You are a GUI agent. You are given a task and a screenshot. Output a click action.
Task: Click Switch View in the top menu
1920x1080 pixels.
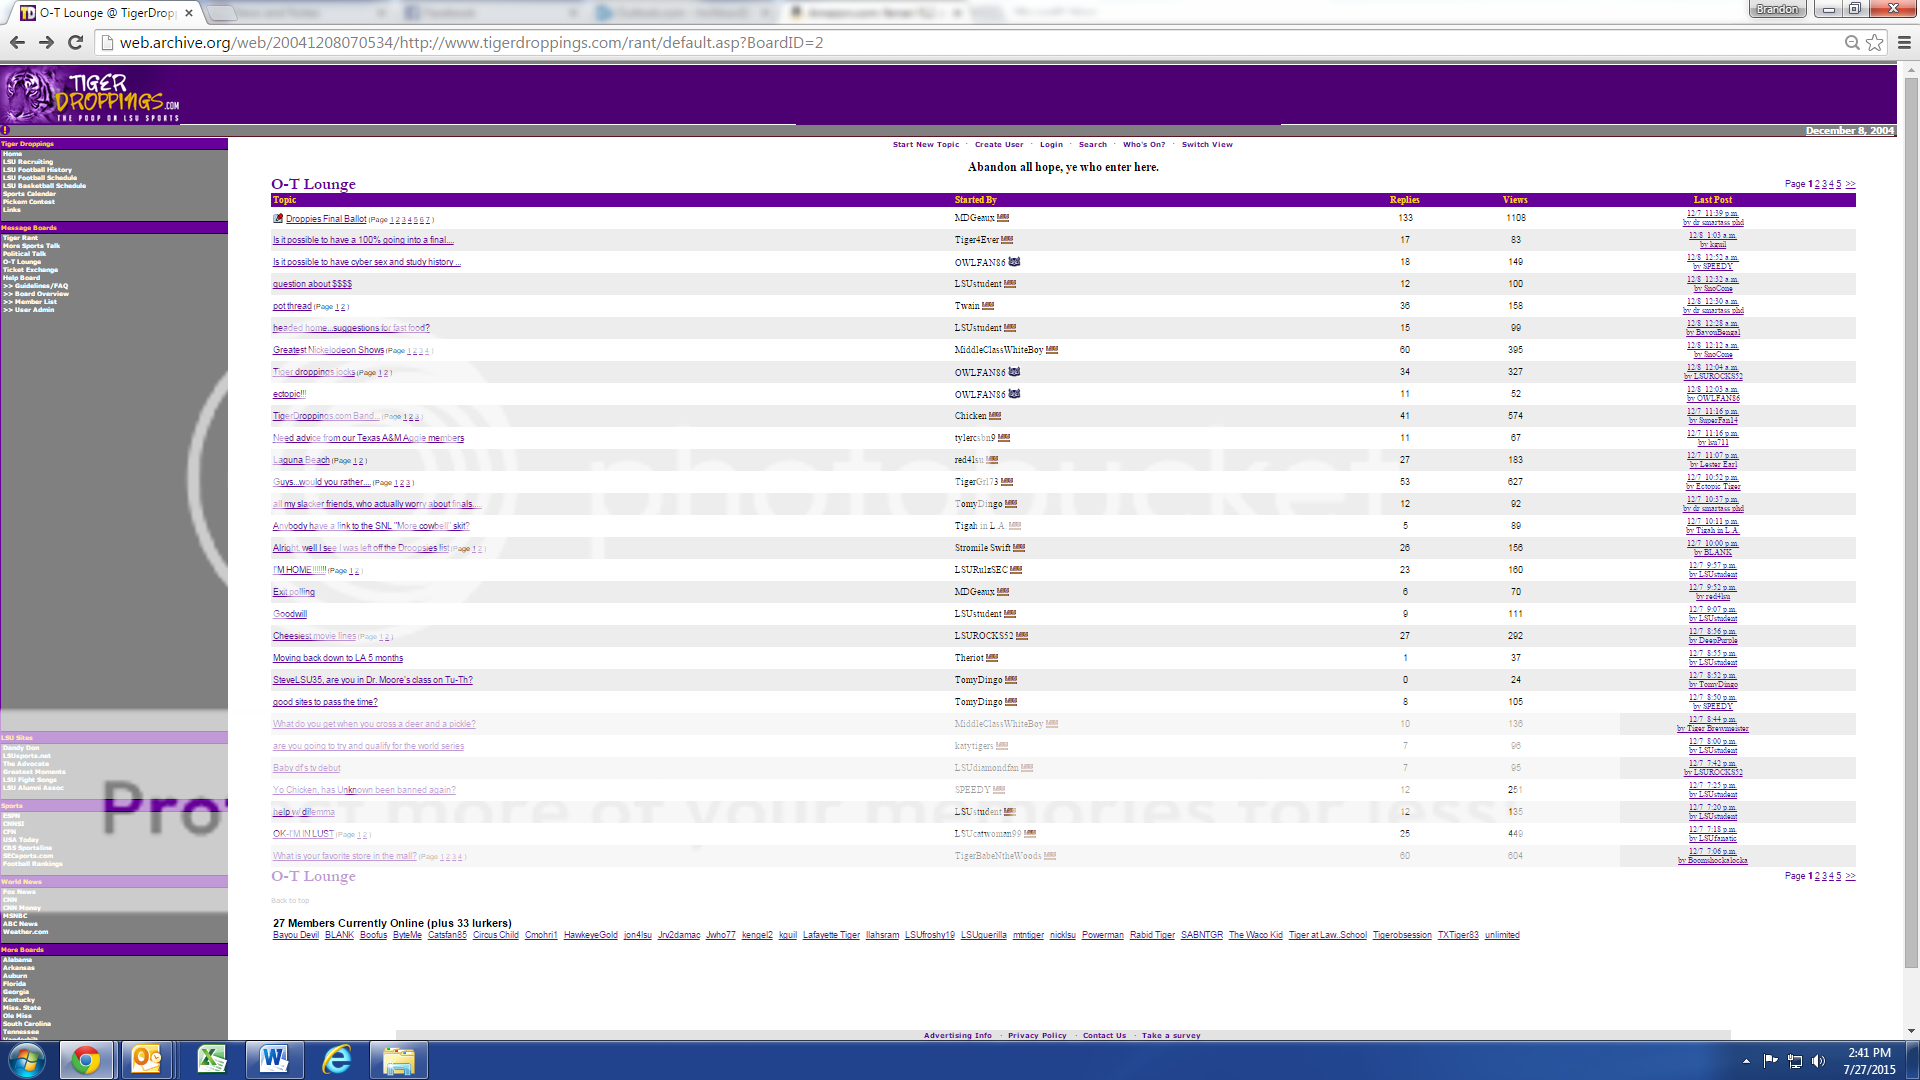[1207, 145]
